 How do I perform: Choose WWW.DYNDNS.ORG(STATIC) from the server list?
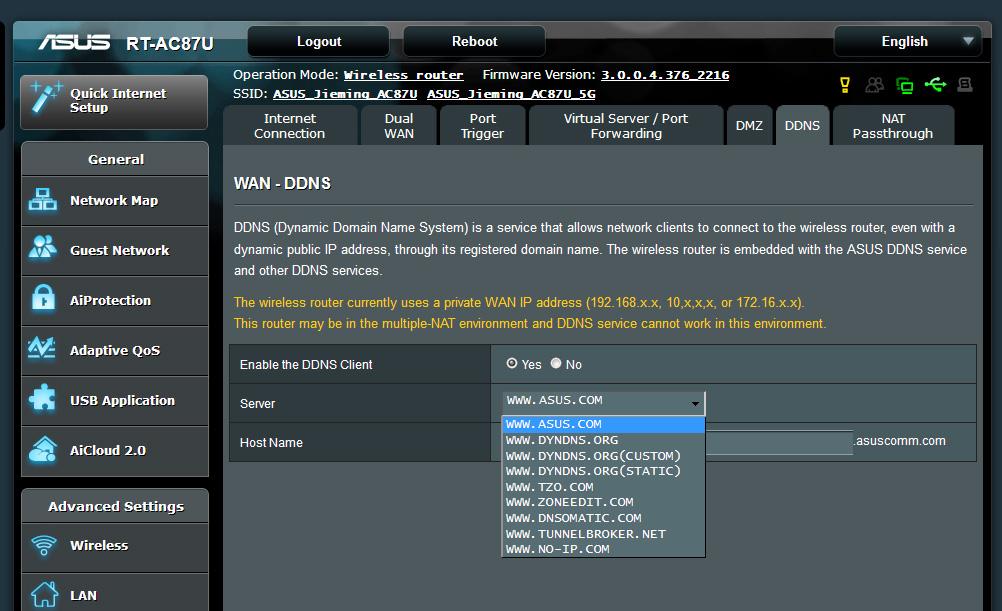pyautogui.click(x=604, y=471)
